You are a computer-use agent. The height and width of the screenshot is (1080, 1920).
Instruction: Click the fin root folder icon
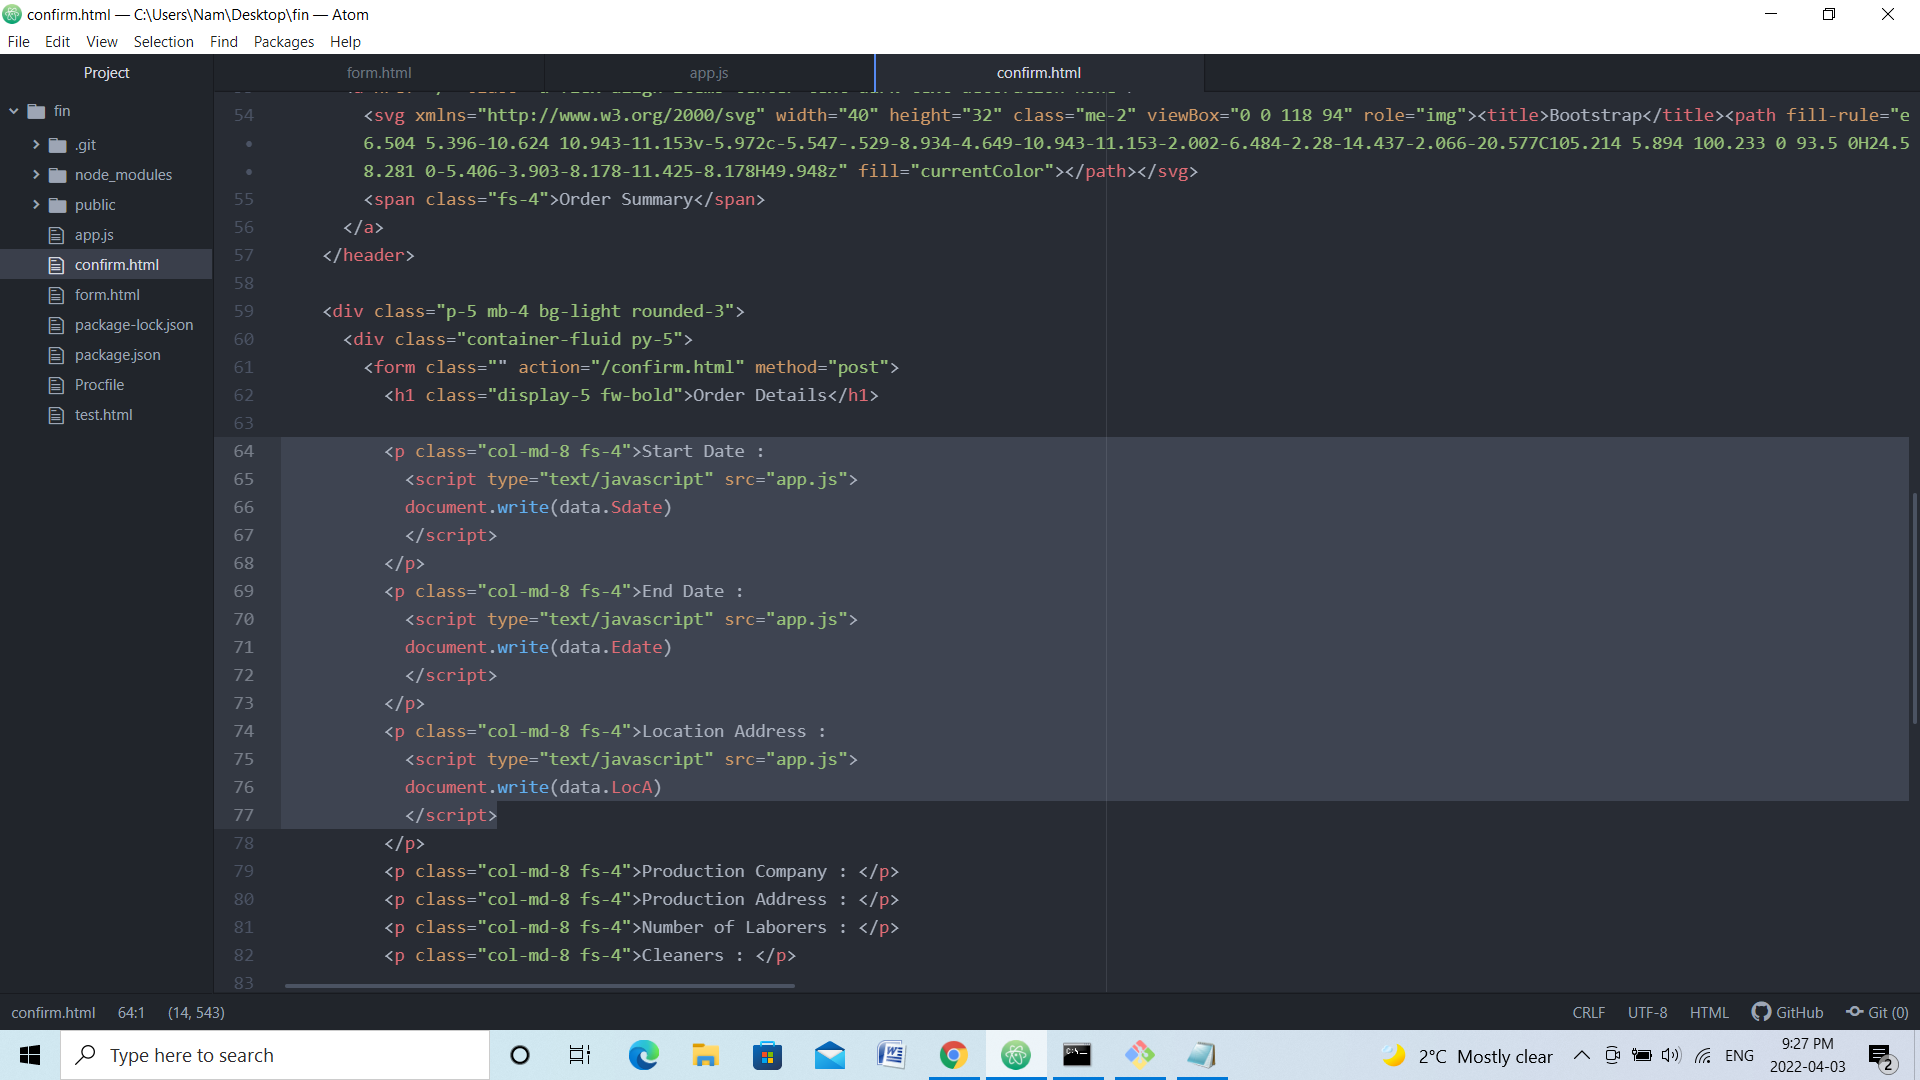[x=37, y=111]
